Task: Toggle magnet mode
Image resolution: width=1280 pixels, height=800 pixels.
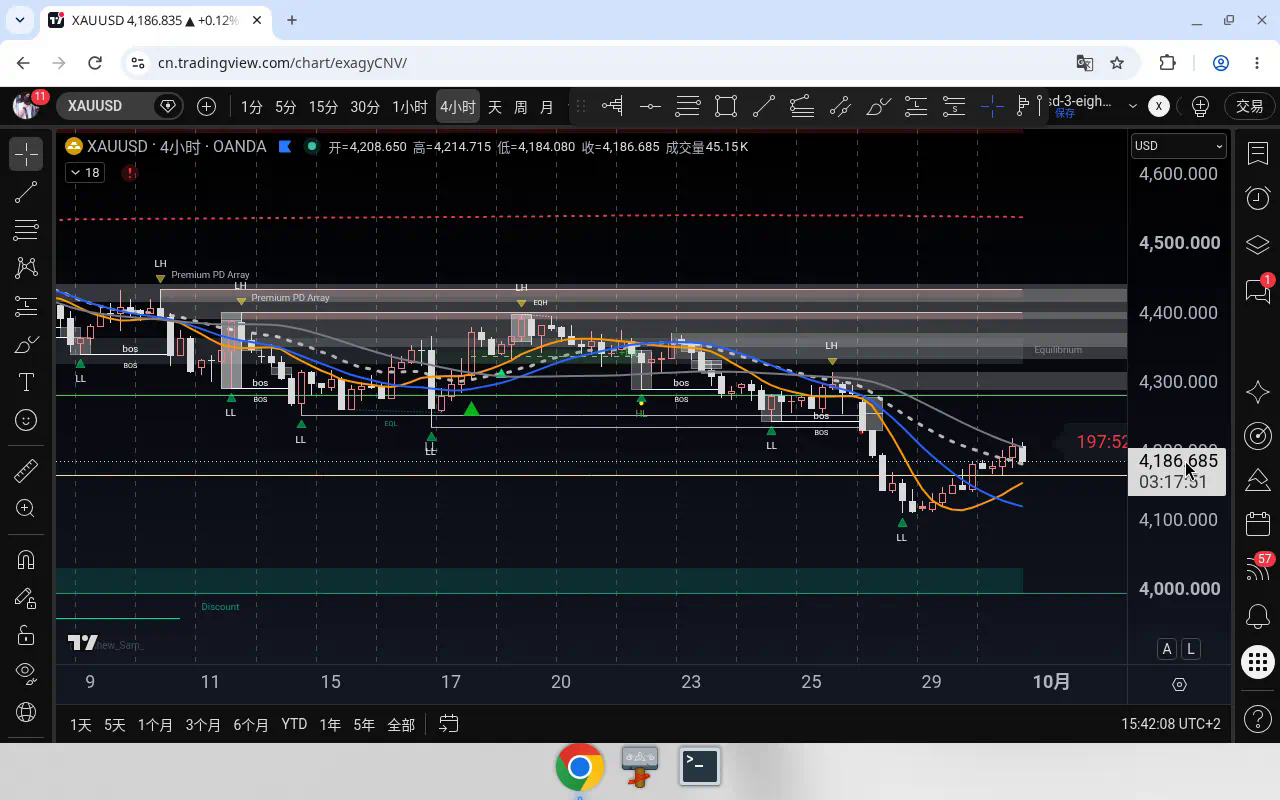Action: point(26,560)
